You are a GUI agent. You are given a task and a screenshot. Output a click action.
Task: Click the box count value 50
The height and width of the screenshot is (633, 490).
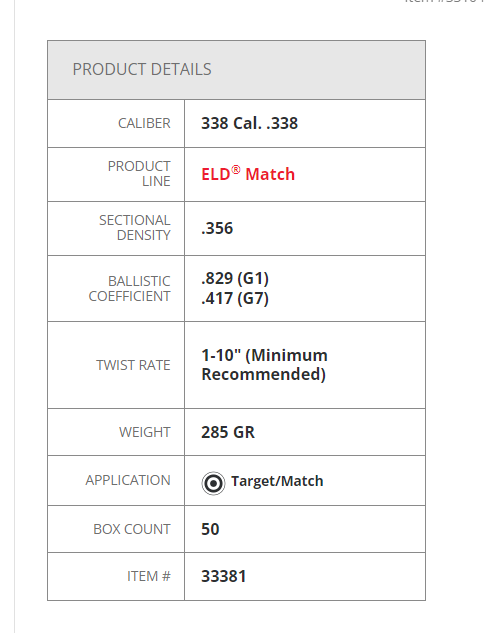(210, 529)
